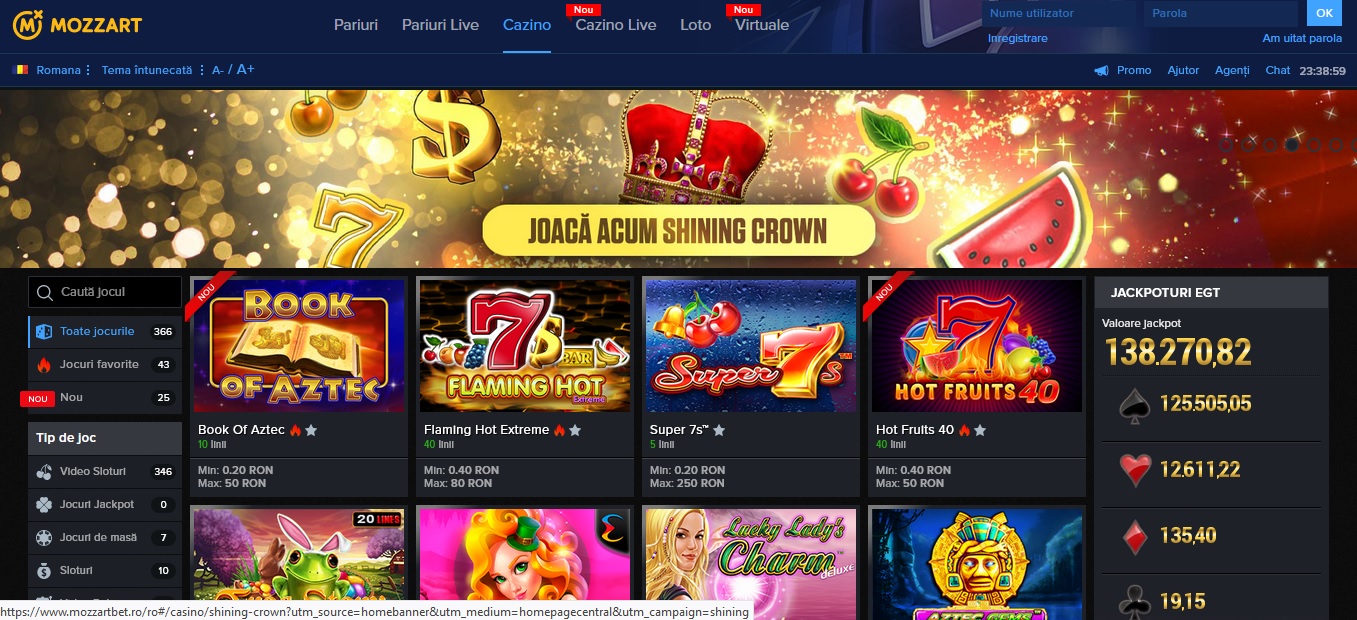The image size is (1357, 620).
Task: Open the Cazino Live tab
Action: pos(616,25)
